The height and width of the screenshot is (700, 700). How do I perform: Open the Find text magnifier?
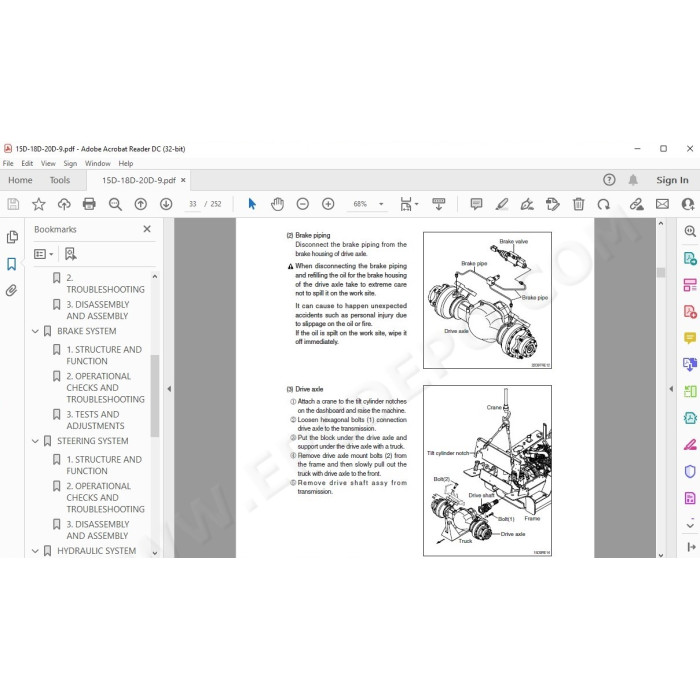(x=115, y=204)
